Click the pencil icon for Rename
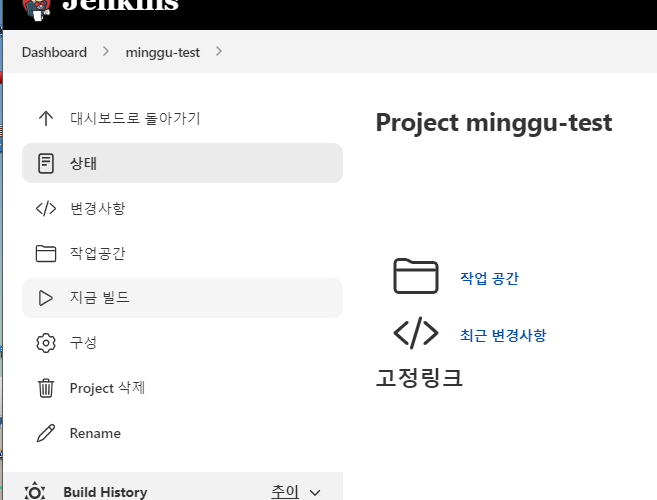The image size is (657, 500). 46,433
